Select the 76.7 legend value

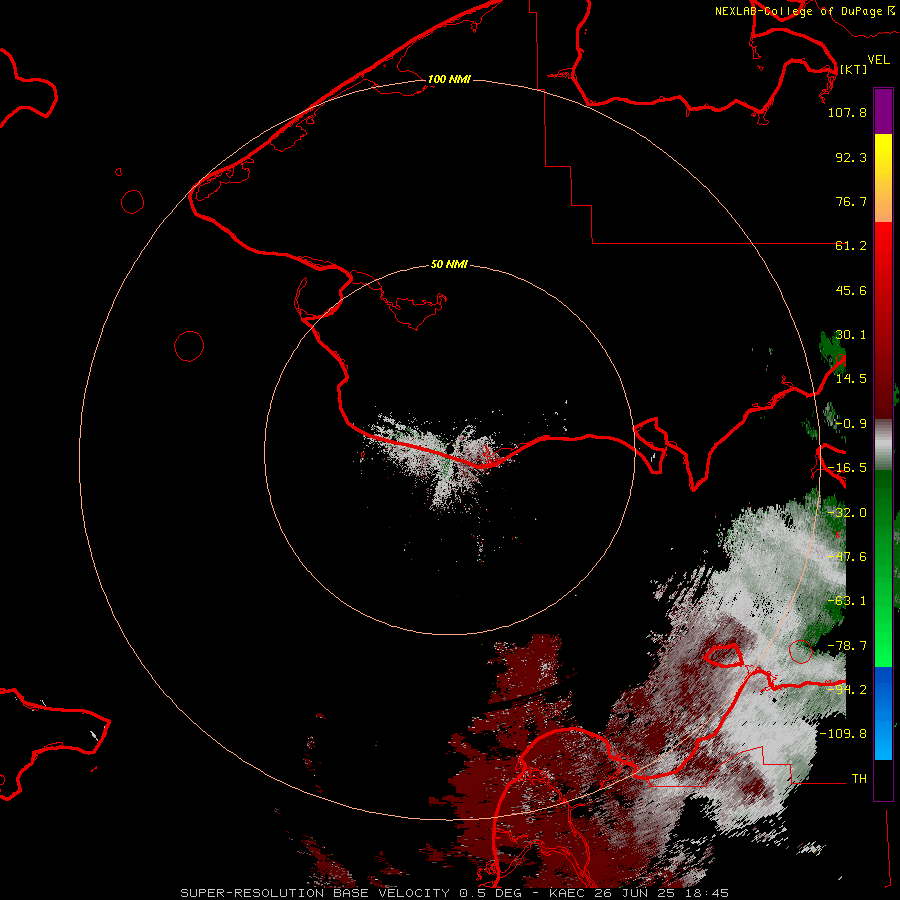[851, 201]
